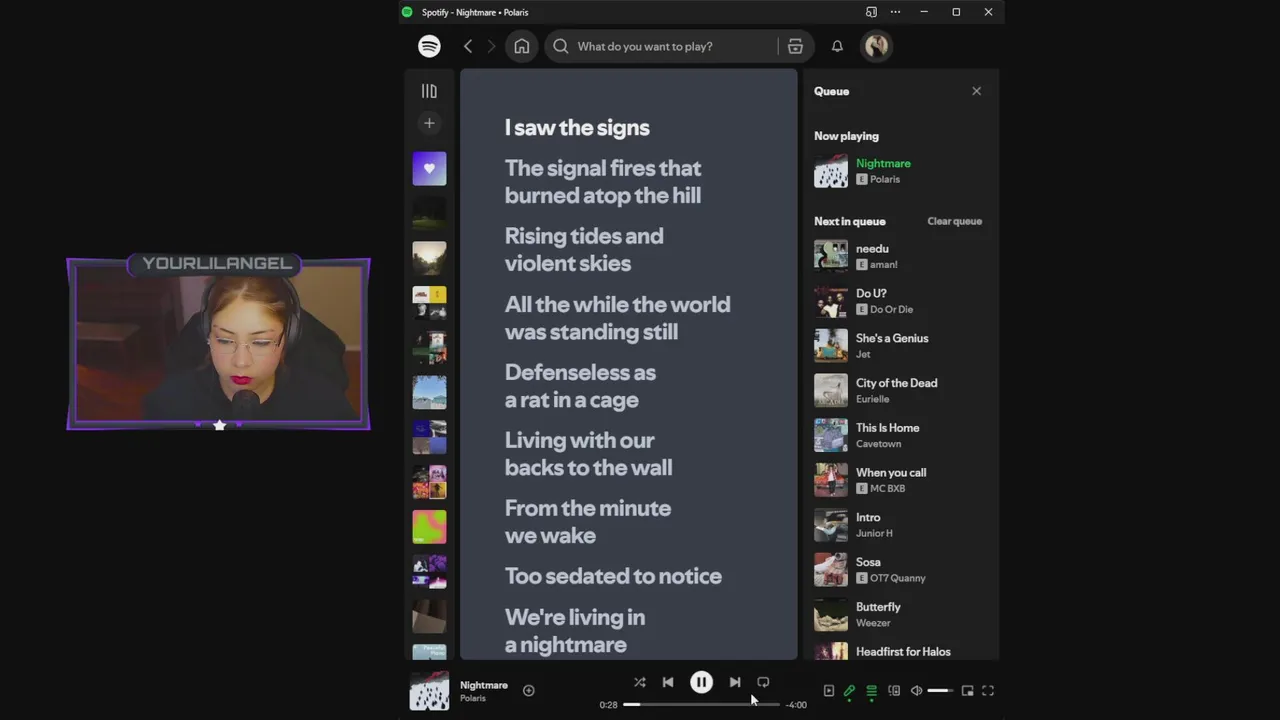Go forward with the right chevron arrow
1280x720 pixels.
pos(491,46)
